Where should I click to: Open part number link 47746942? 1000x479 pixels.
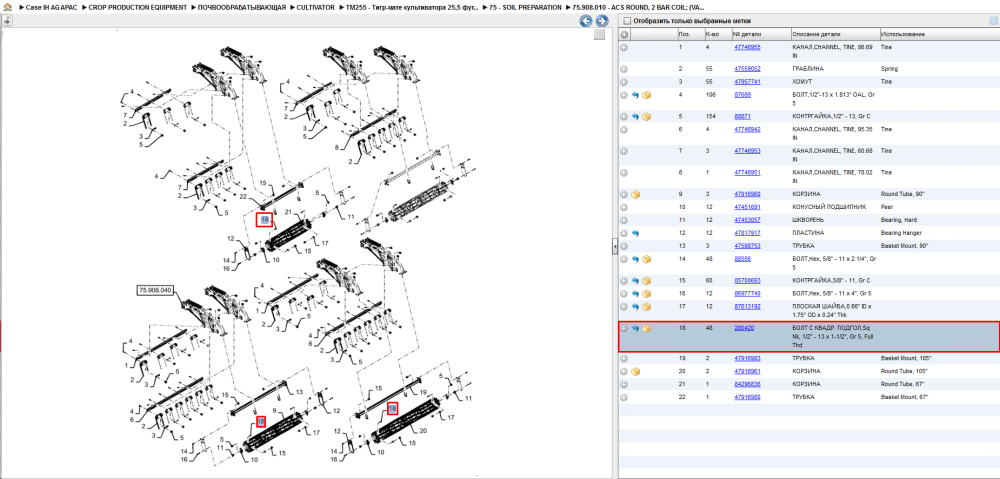point(747,129)
